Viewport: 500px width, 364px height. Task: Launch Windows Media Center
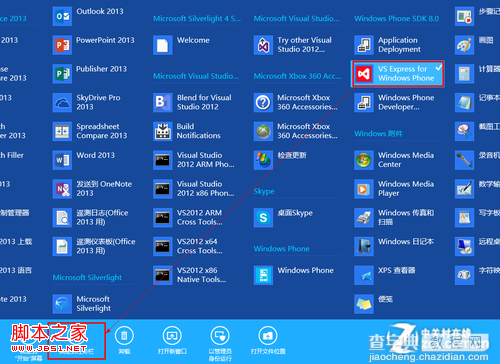click(x=394, y=160)
